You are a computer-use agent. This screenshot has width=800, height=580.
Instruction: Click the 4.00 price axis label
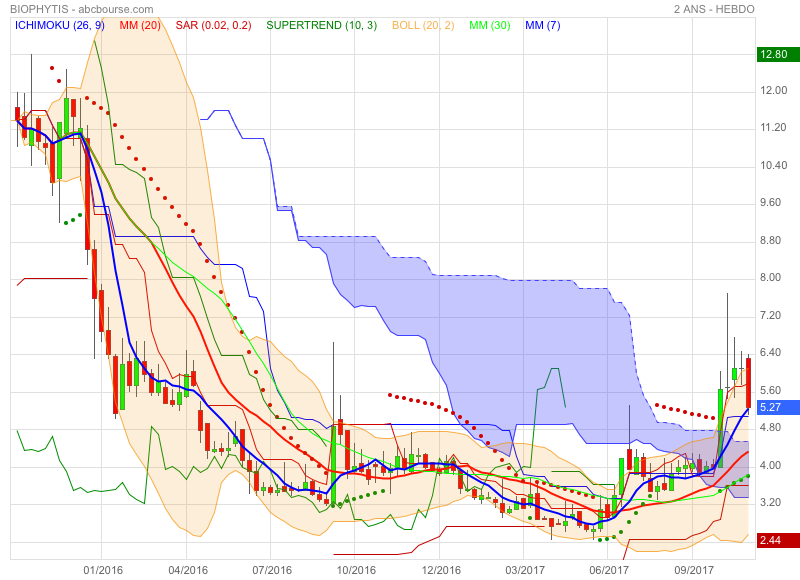[x=773, y=465]
